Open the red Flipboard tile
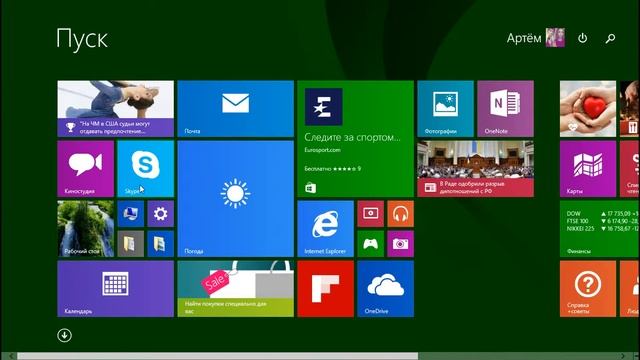The width and height of the screenshot is (640, 360). [x=326, y=289]
